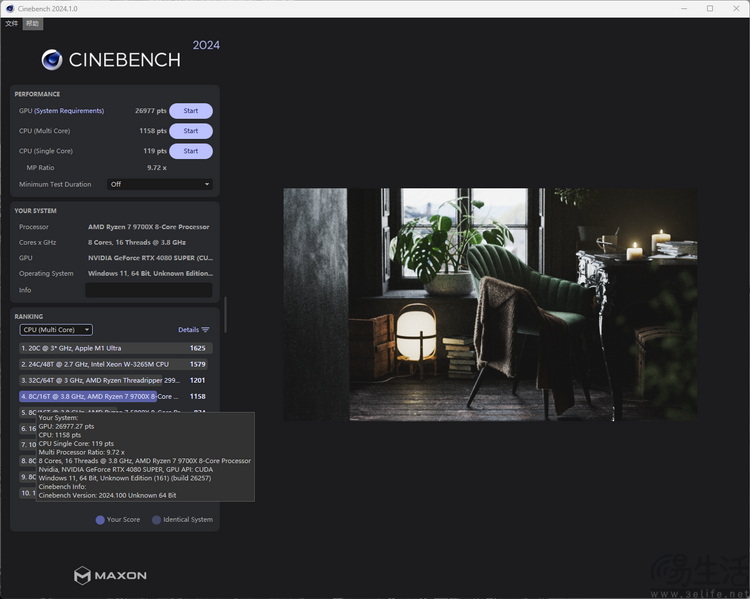Click the Identical System legend dot
Image resolution: width=750 pixels, height=599 pixels.
pyautogui.click(x=156, y=520)
